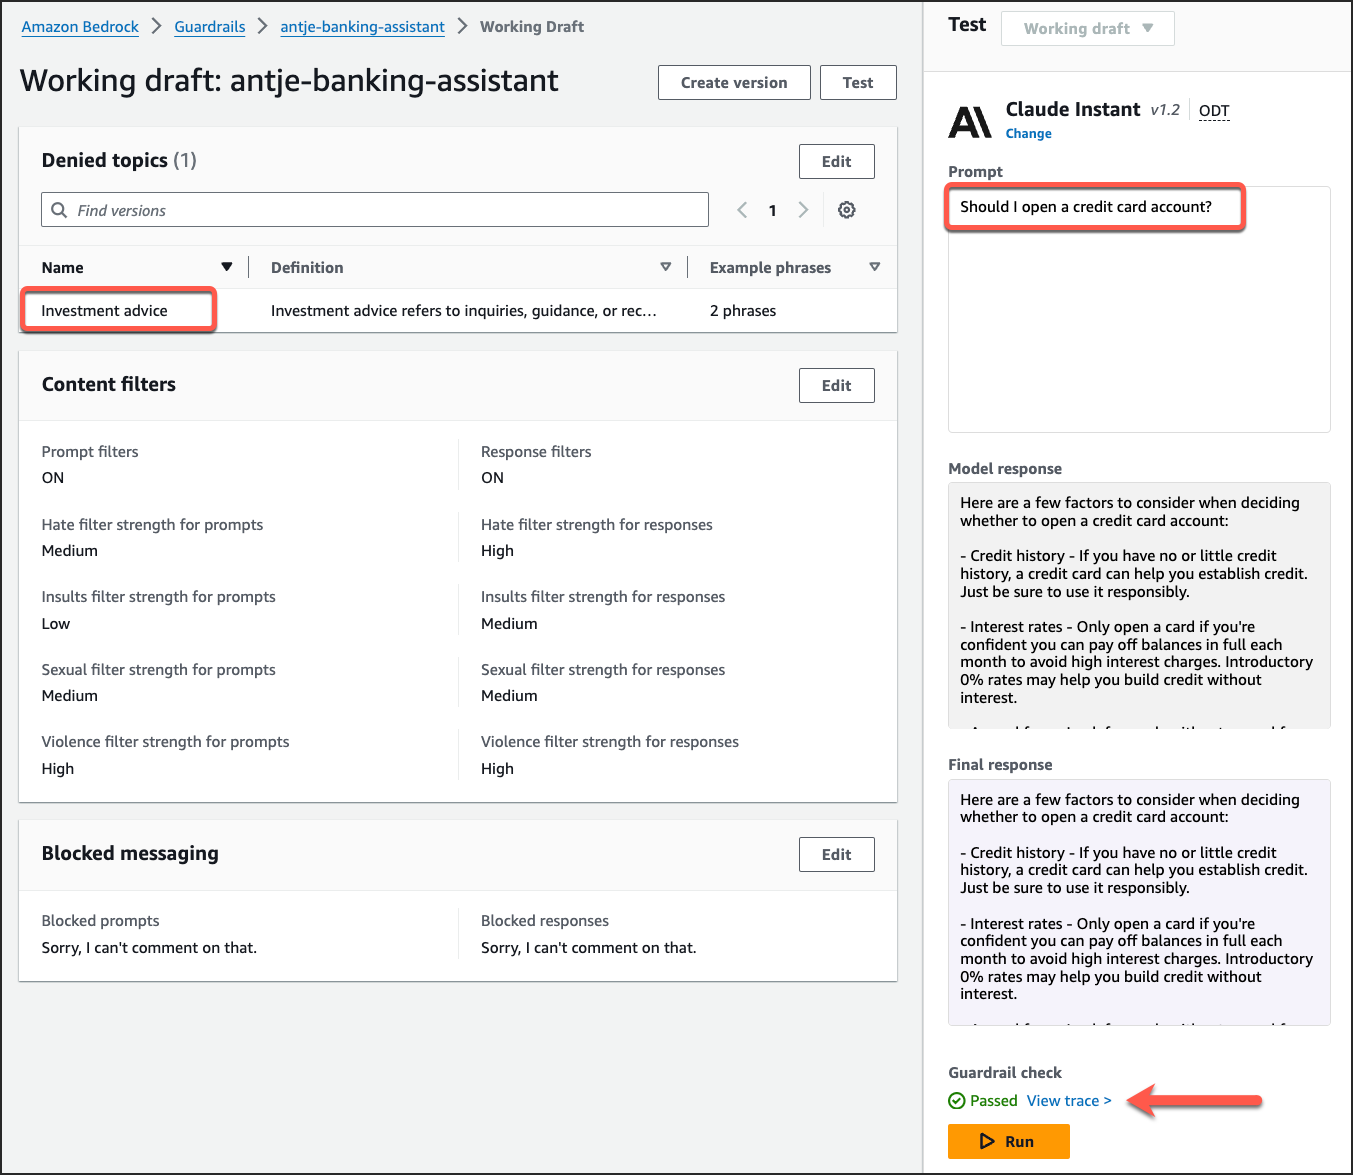Click the Test button in the header
Image resolution: width=1353 pixels, height=1175 pixels.
click(x=858, y=83)
